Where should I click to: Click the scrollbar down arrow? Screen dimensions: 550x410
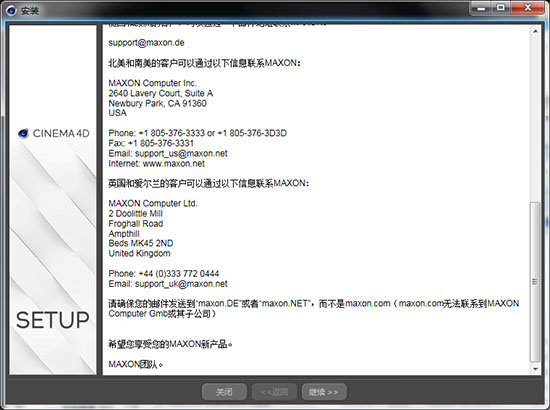535,369
